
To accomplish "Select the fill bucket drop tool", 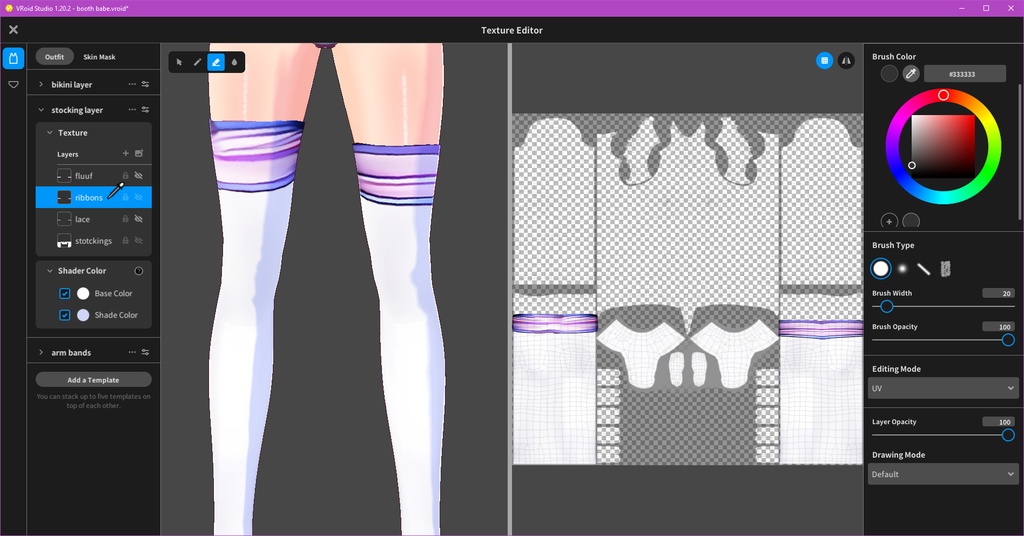I will pyautogui.click(x=234, y=62).
